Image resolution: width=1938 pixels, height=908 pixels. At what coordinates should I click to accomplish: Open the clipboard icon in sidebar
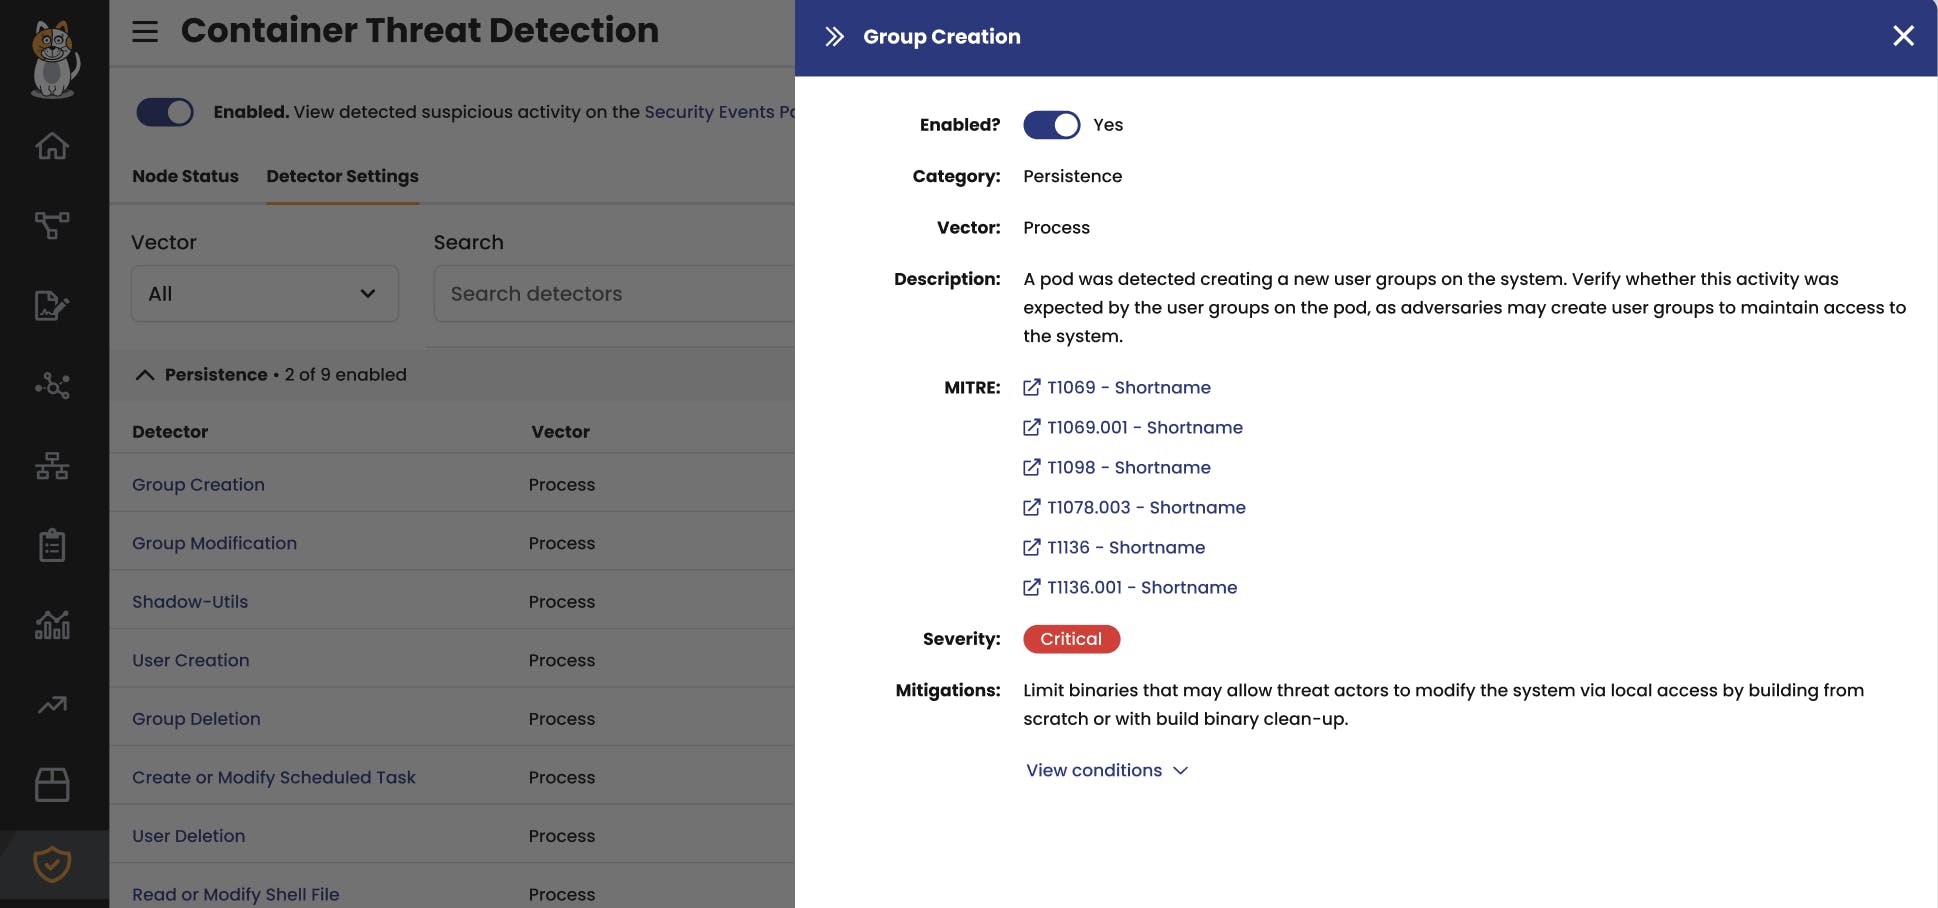[52, 545]
